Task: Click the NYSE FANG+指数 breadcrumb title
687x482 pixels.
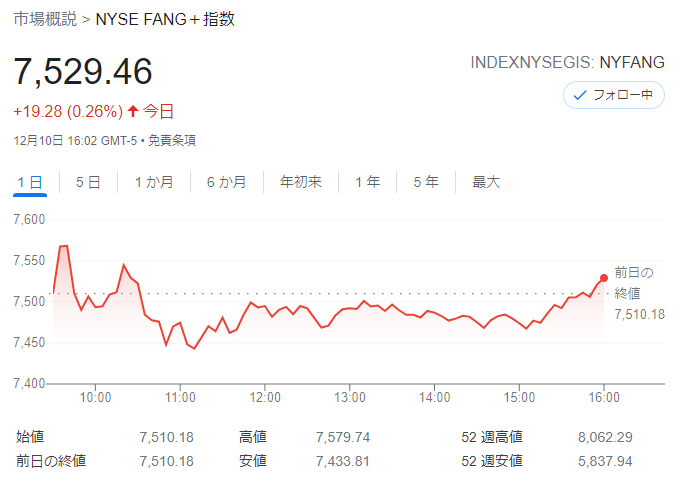Action: point(165,19)
